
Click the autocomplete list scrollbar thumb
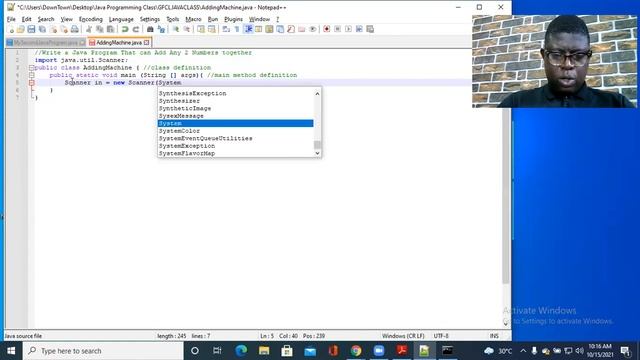coord(317,145)
